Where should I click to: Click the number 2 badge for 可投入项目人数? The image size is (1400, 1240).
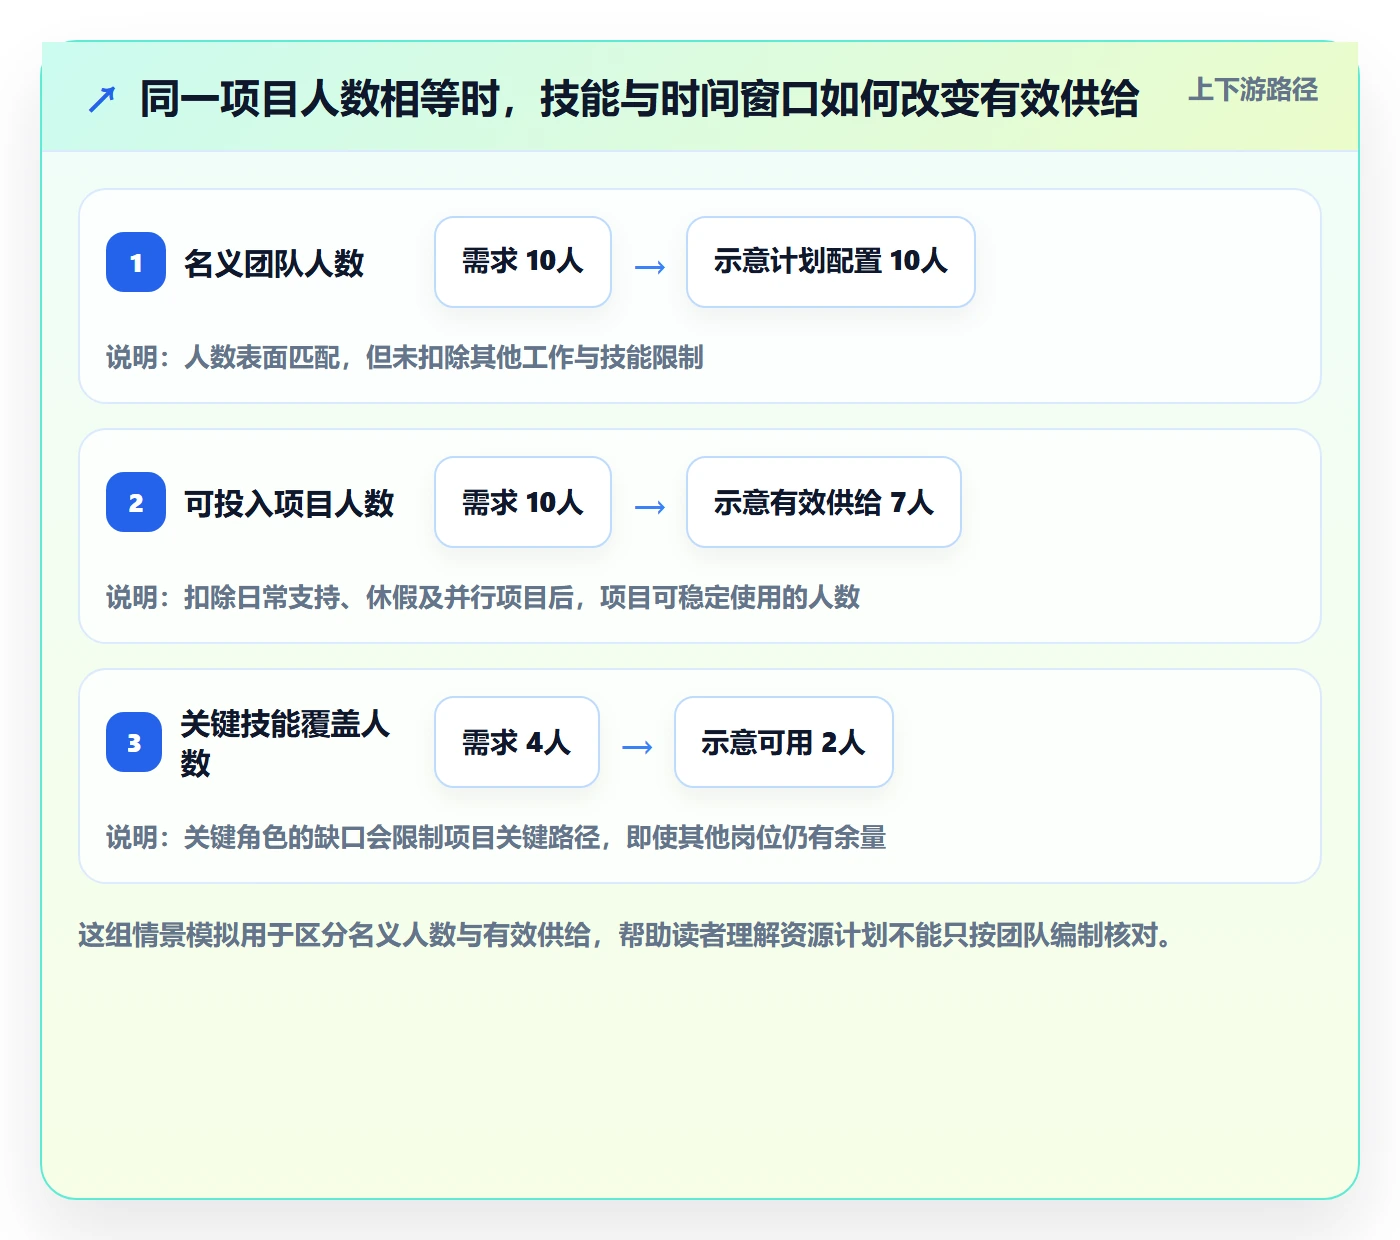[136, 502]
